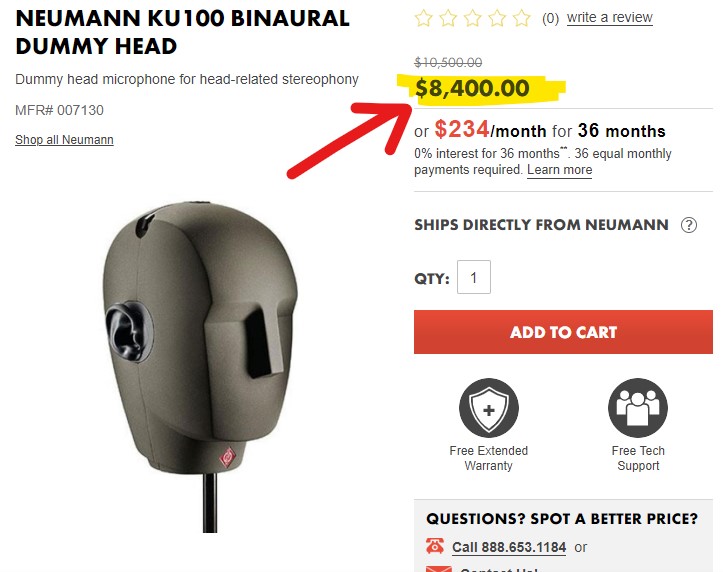Open the Shop all Neumann link
This screenshot has height=572, width=723.
coord(64,140)
